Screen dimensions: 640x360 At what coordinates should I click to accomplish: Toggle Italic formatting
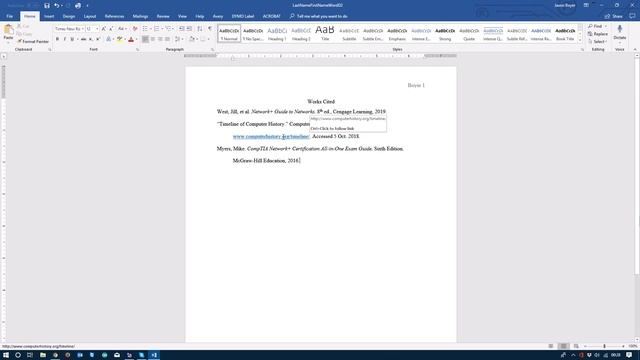64,39
